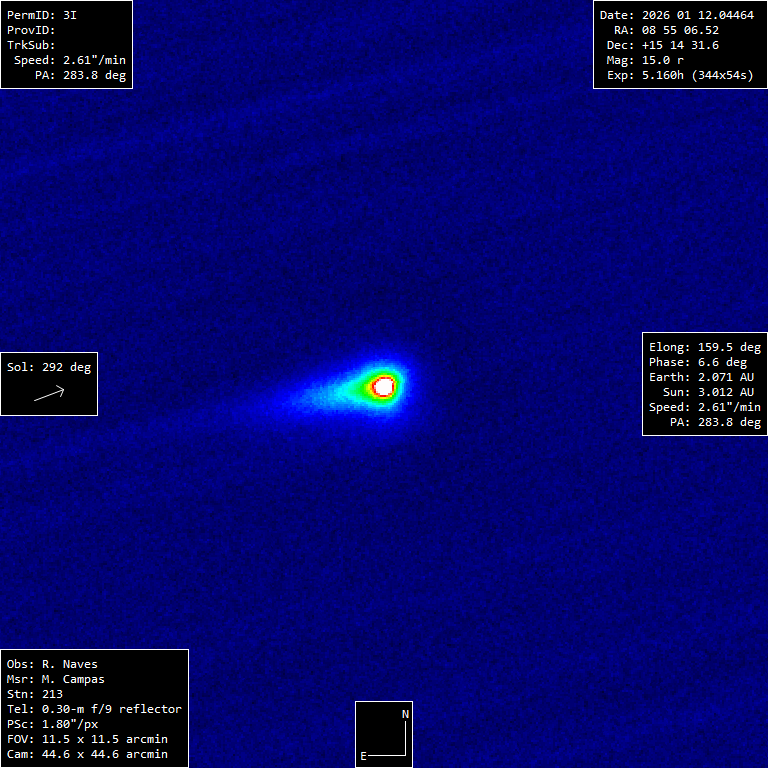Click the N label on the compass
This screenshot has height=768, width=768.
(405, 714)
